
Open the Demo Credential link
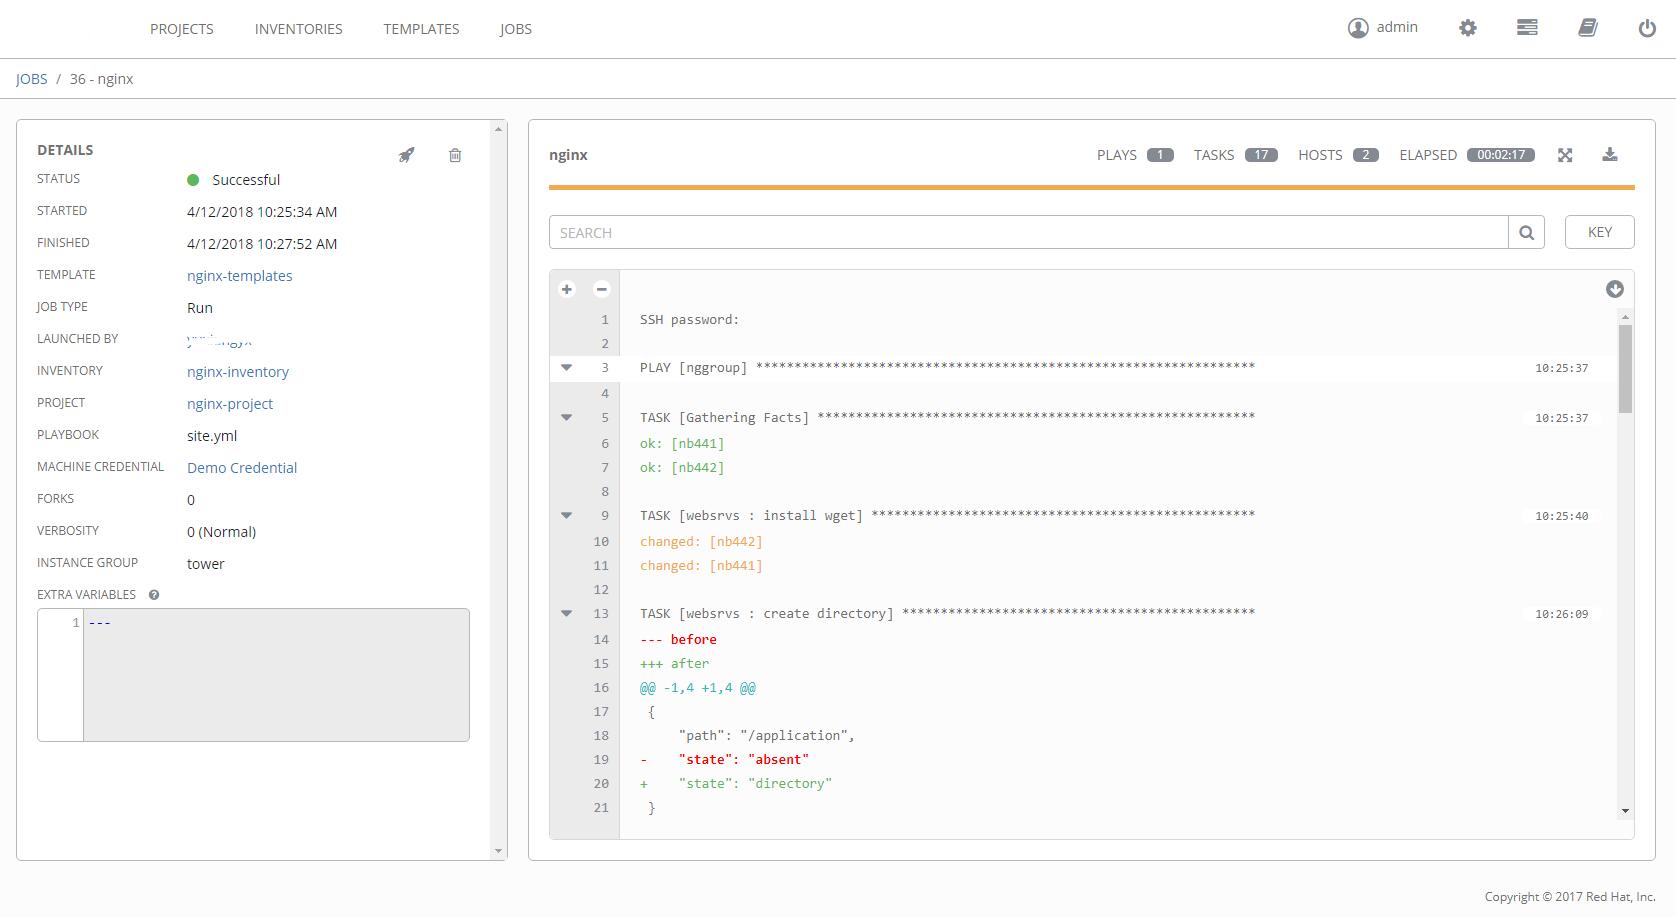click(242, 468)
